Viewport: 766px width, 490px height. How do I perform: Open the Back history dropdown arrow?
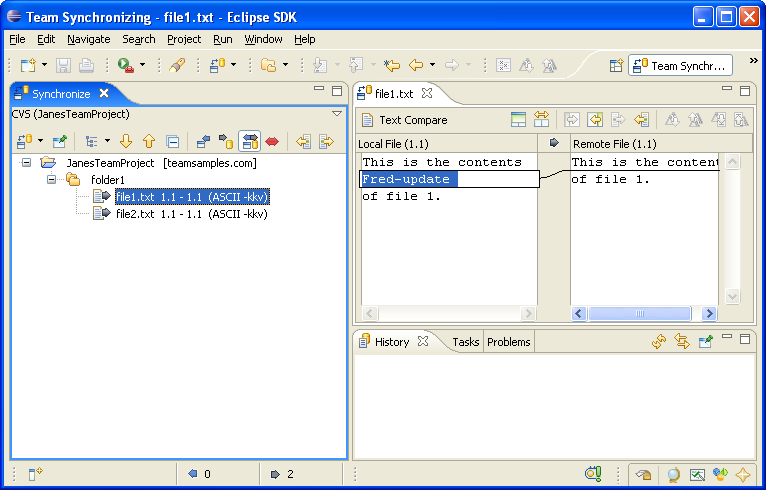(x=432, y=64)
